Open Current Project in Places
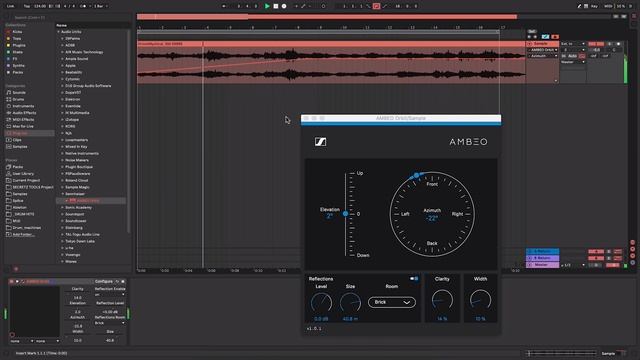 [x=26, y=180]
